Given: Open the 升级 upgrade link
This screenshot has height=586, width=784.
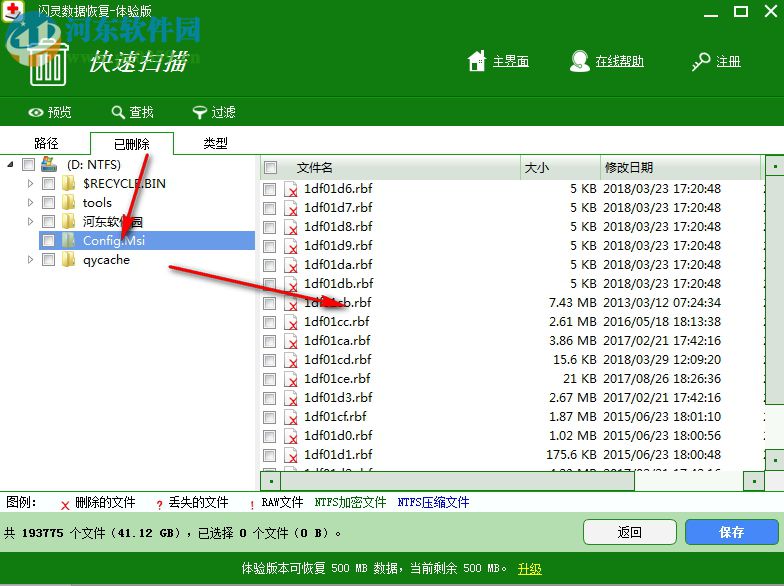Looking at the screenshot, I should 530,568.
